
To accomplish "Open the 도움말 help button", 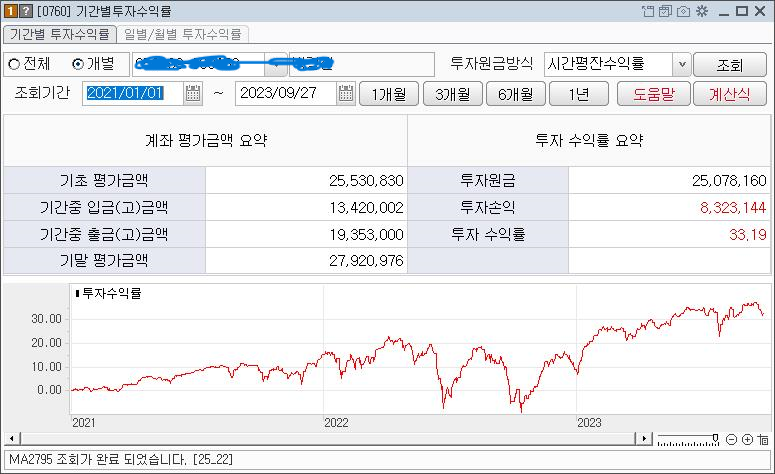I will [653, 94].
